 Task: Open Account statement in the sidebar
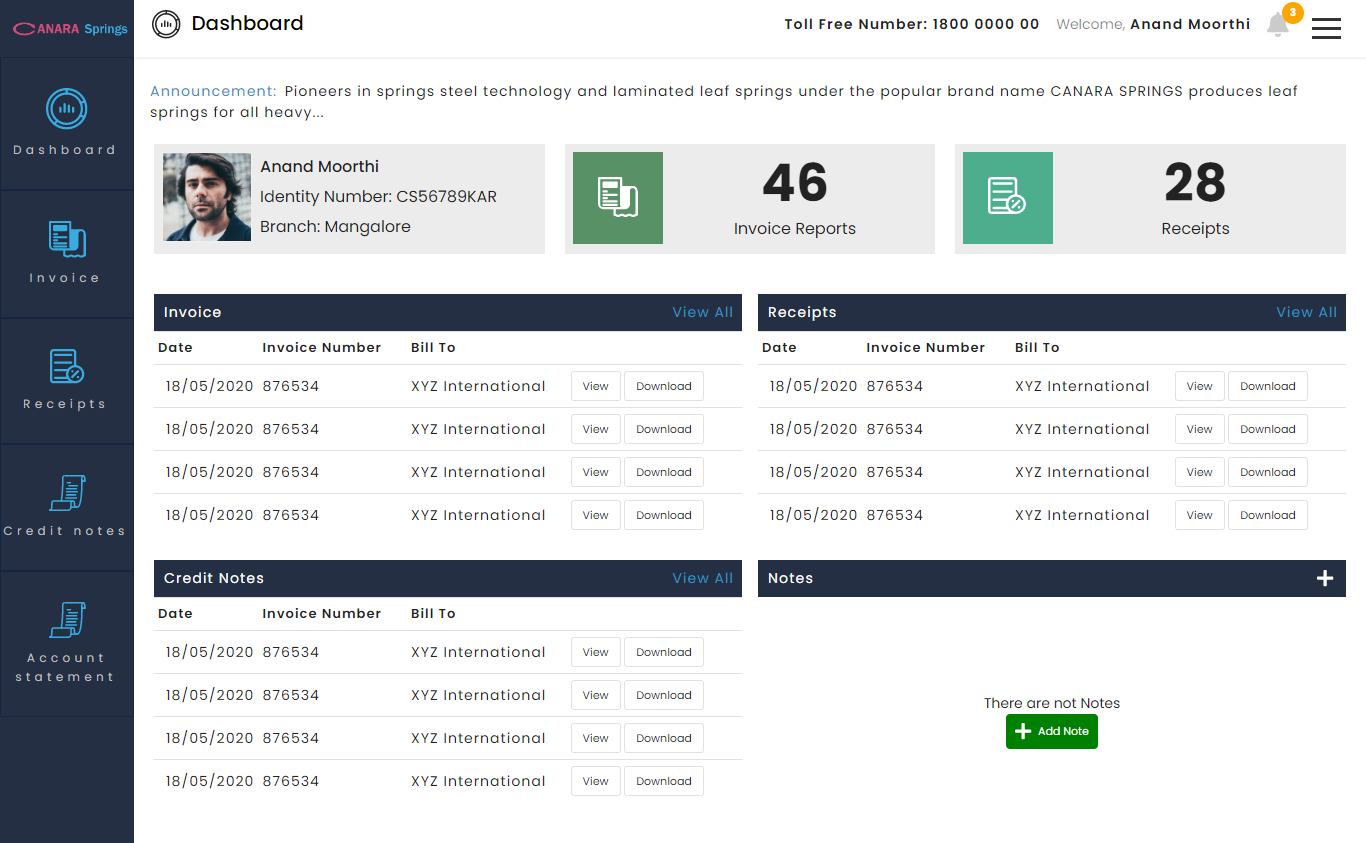click(67, 620)
